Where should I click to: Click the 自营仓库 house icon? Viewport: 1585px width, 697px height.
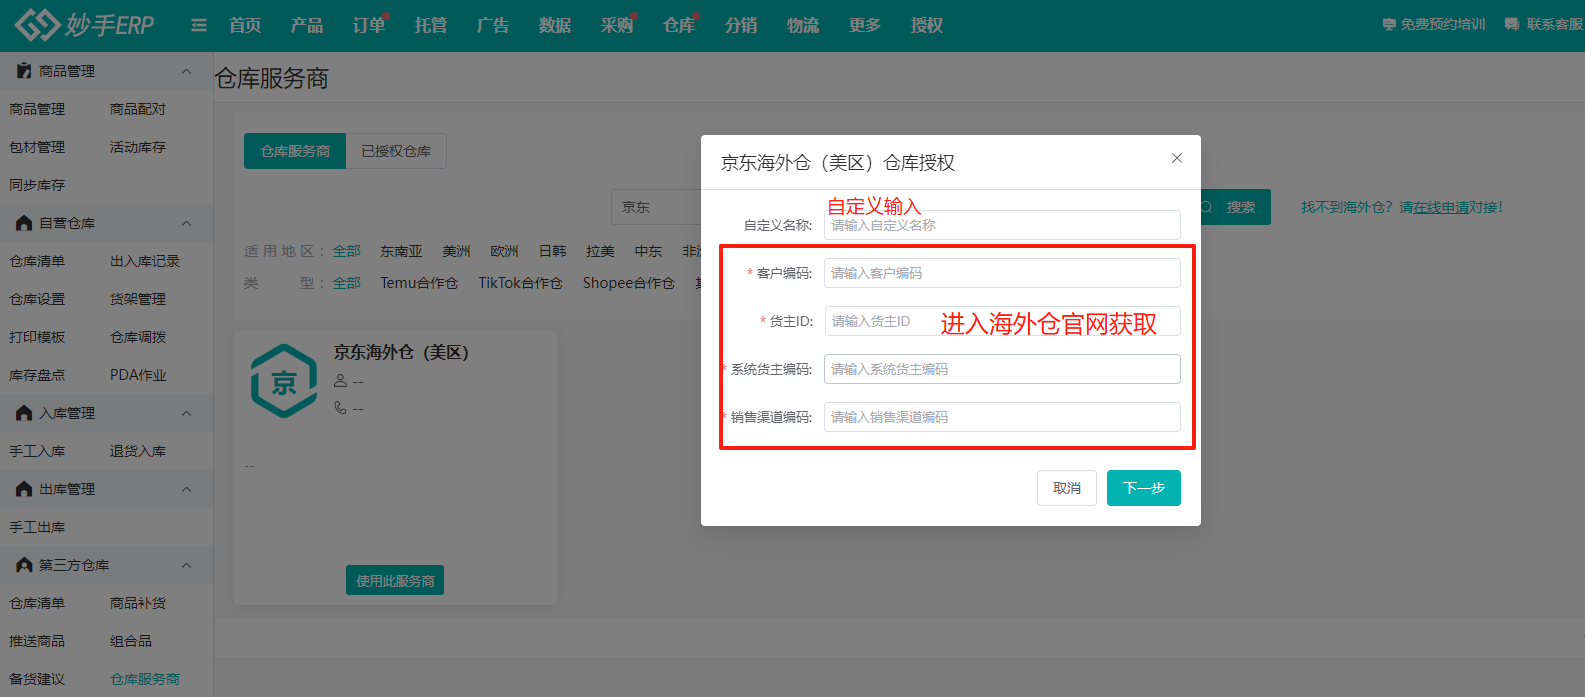[24, 223]
